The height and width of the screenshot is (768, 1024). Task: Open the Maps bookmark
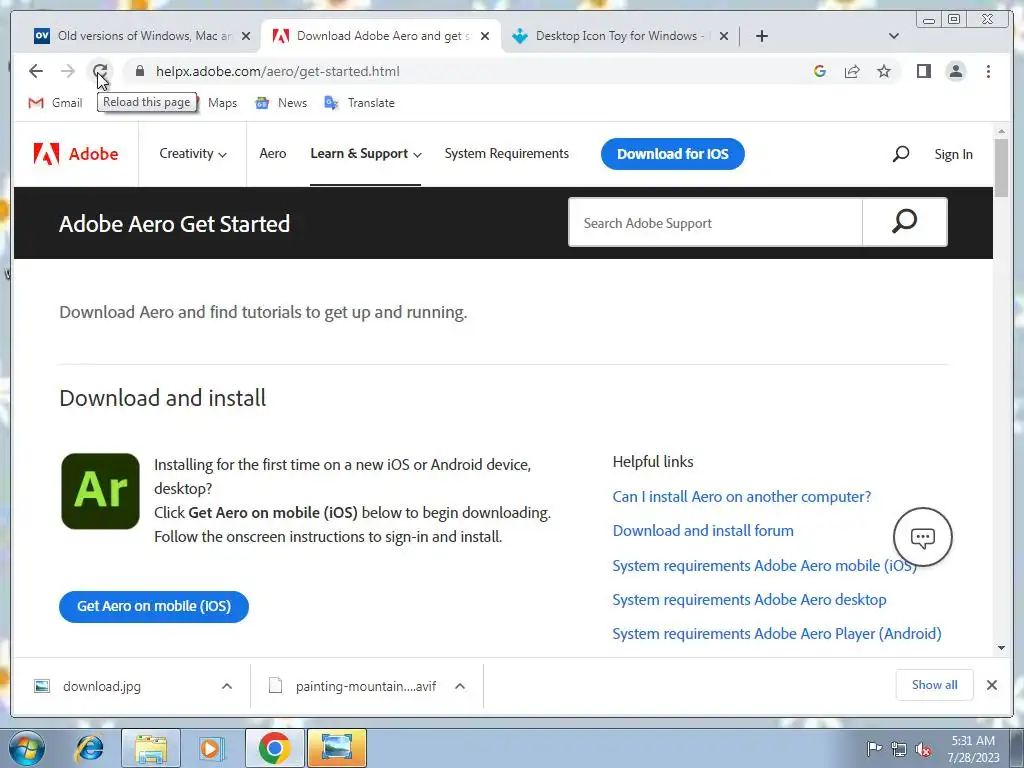coord(222,103)
